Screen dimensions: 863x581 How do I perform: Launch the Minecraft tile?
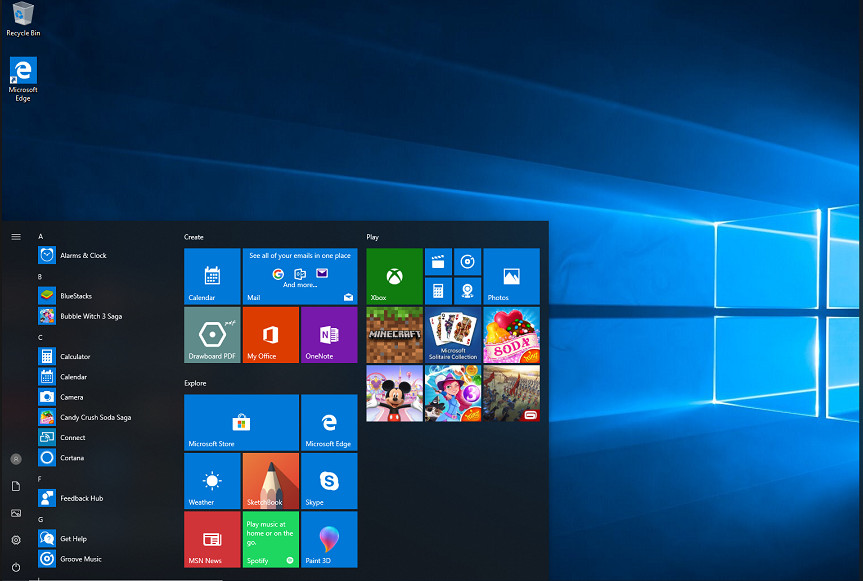[395, 335]
